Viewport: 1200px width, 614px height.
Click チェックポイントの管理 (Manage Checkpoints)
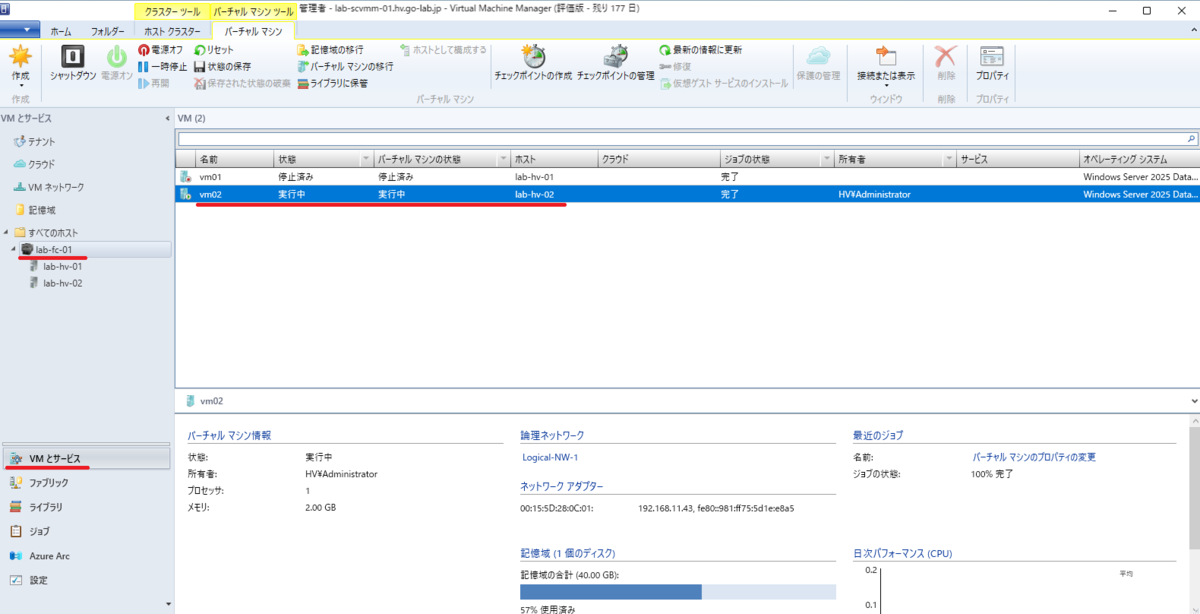click(x=615, y=63)
